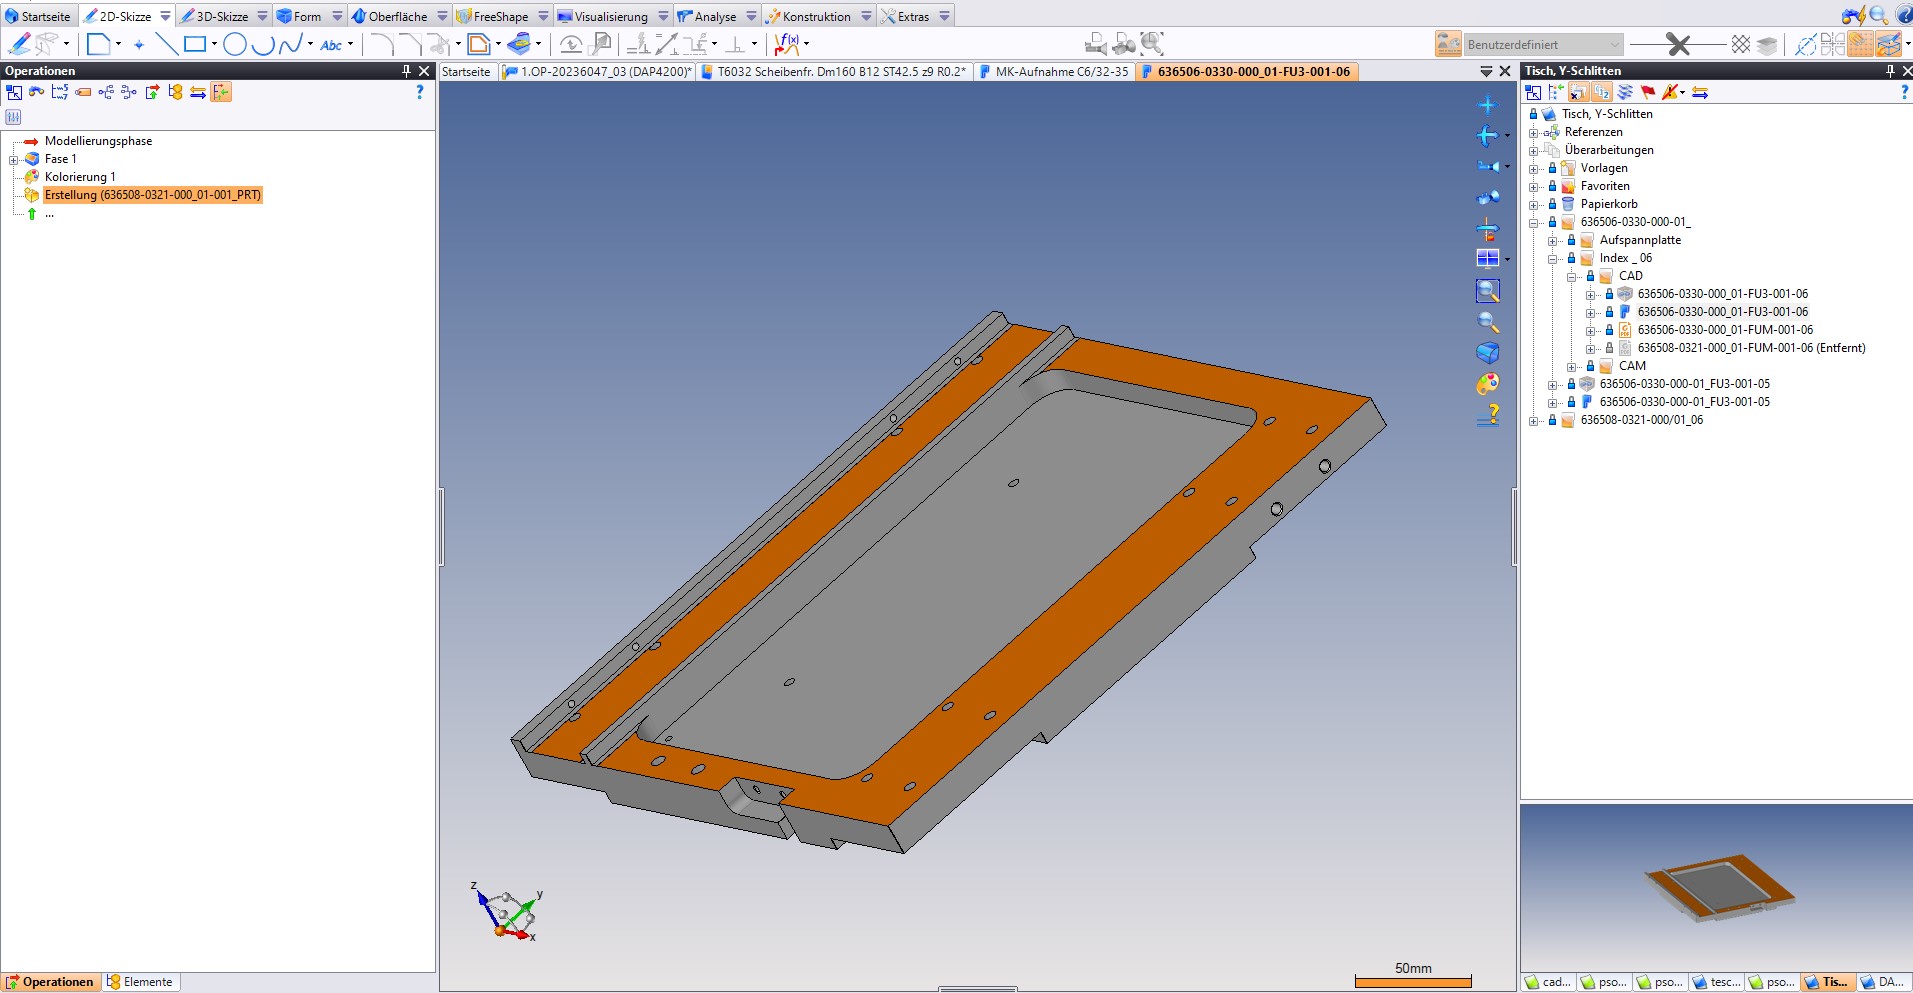This screenshot has width=1913, height=993.
Task: Select the Line sketch tool
Action: pos(166,44)
